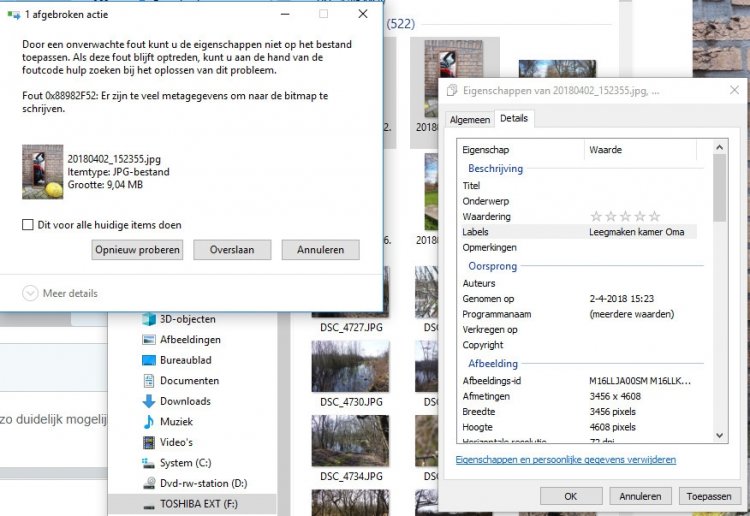Enable 'Dit voor alle huidige items doen'
The image size is (750, 516).
tap(28, 225)
